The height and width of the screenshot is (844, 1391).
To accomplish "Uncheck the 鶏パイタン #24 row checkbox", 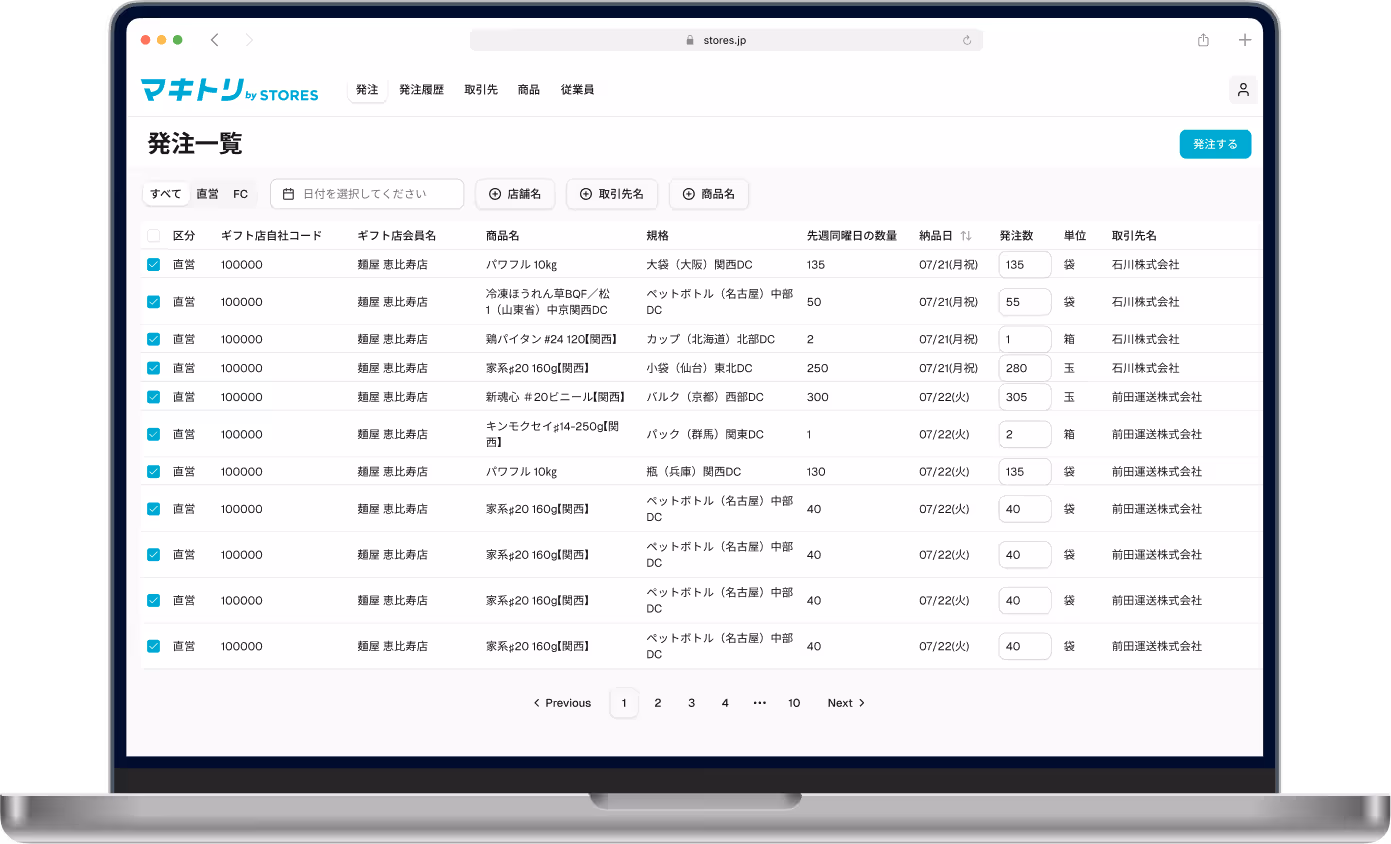I will coord(153,339).
